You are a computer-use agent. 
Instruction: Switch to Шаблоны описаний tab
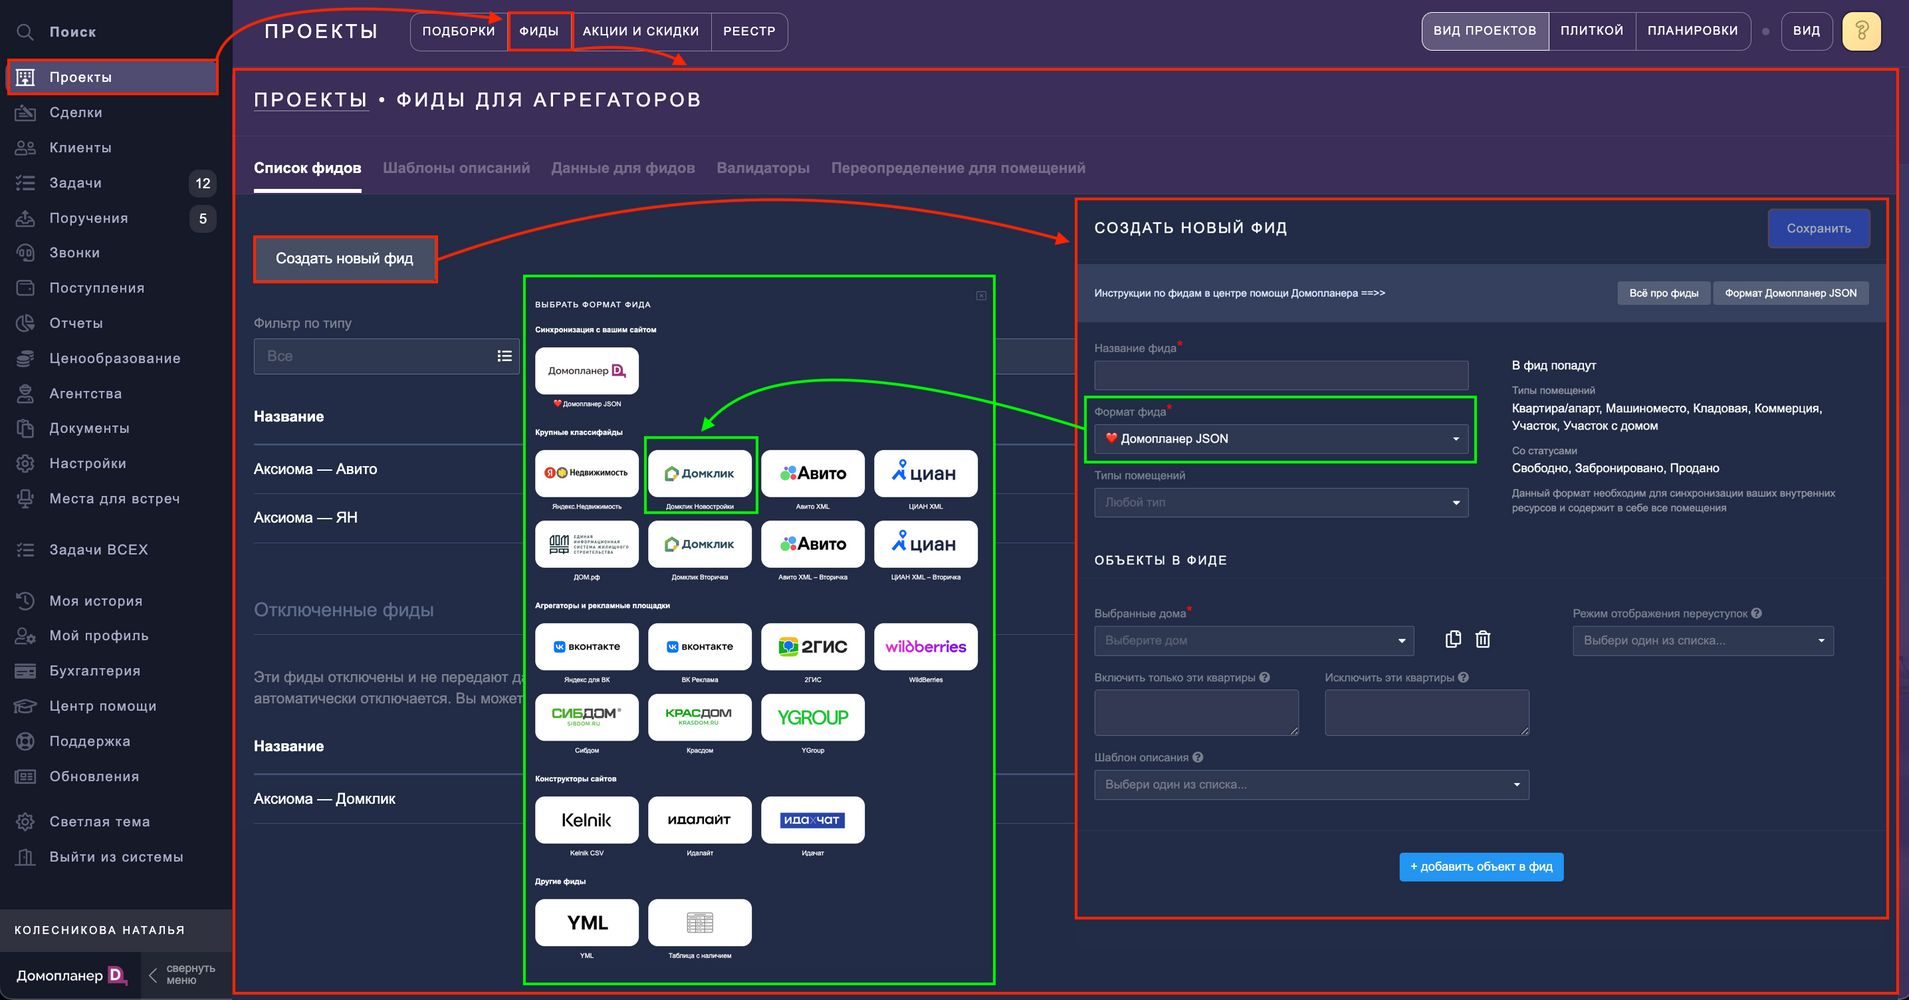(456, 168)
